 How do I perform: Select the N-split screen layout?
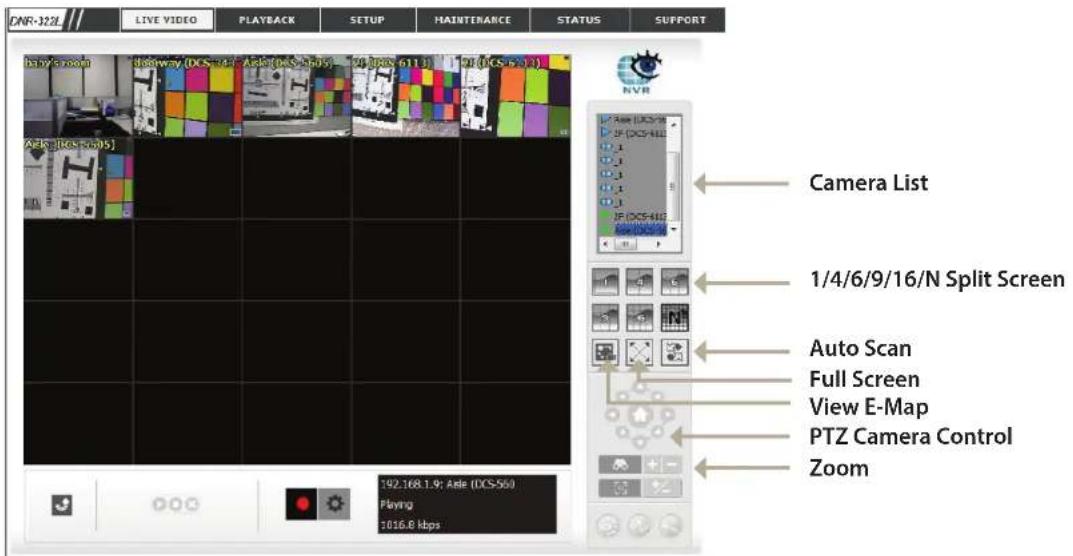pyautogui.click(x=673, y=316)
